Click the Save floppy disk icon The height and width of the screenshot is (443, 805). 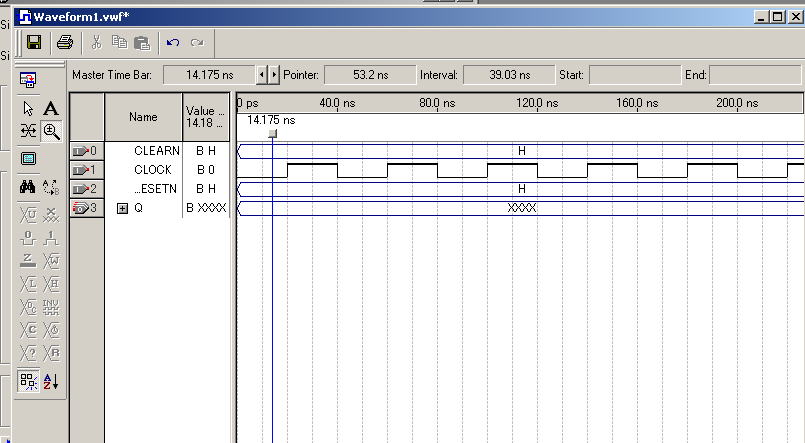34,42
